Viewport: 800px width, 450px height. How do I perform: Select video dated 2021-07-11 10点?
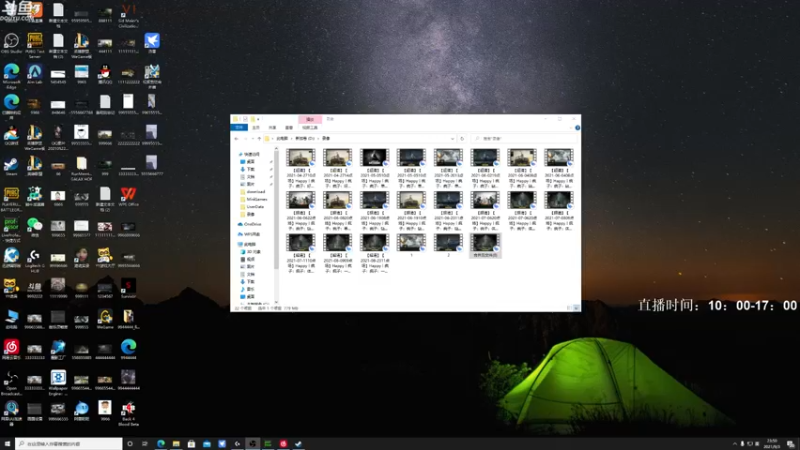click(301, 254)
